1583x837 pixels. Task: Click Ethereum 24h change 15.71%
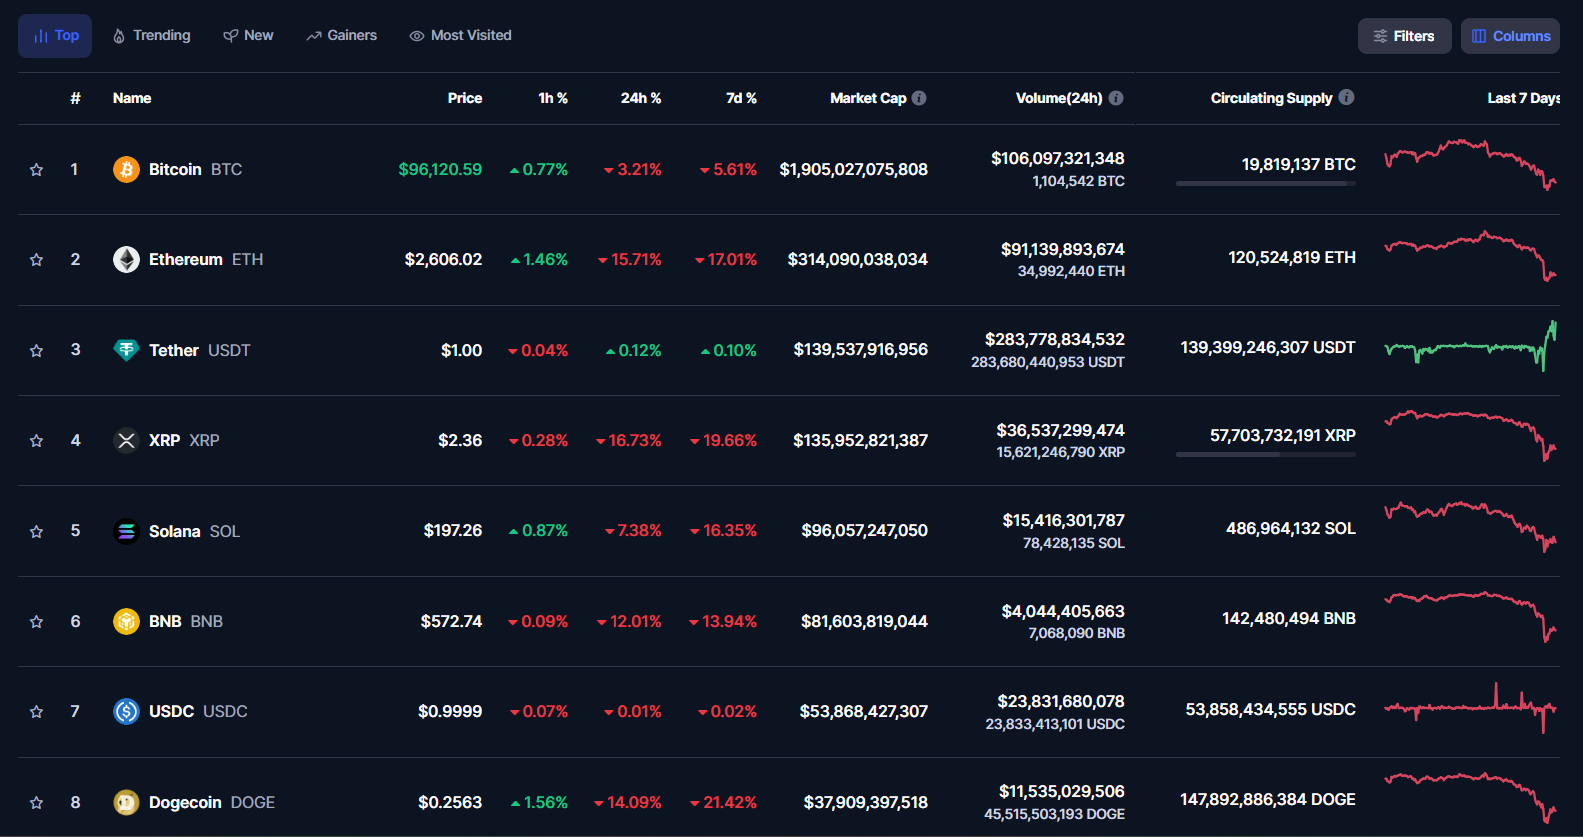pos(630,259)
